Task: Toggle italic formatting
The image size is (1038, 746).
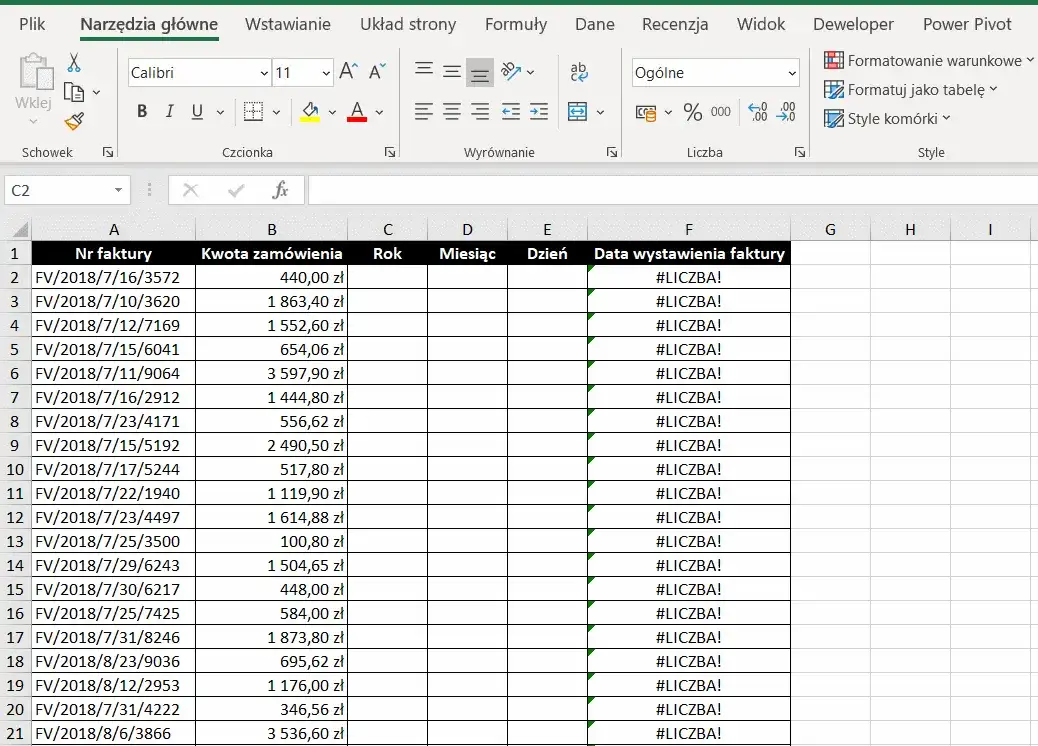Action: (168, 111)
